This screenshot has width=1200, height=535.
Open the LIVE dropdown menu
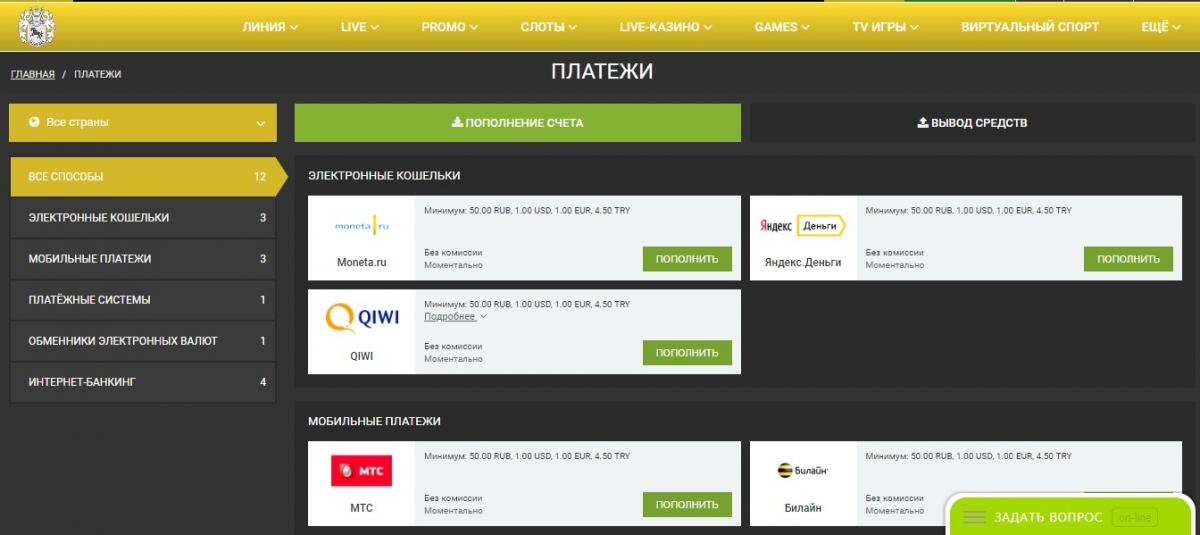click(x=359, y=27)
